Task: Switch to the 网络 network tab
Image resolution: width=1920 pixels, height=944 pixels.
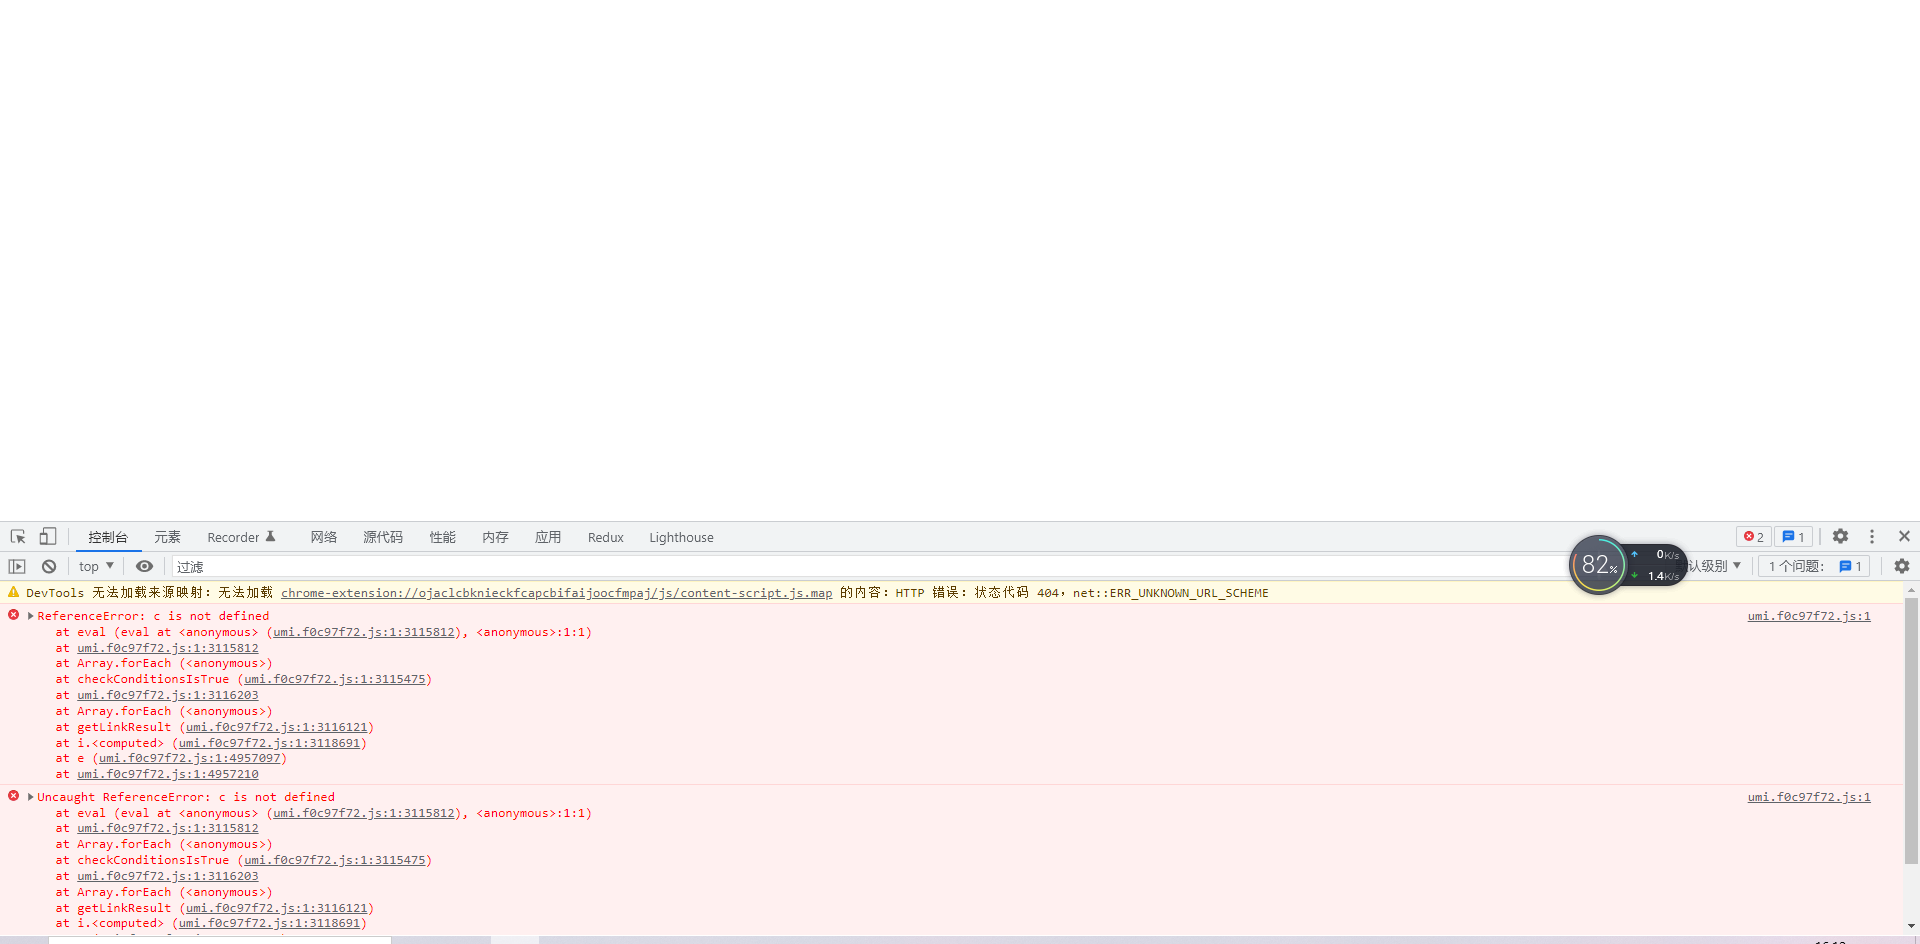Action: tap(324, 537)
